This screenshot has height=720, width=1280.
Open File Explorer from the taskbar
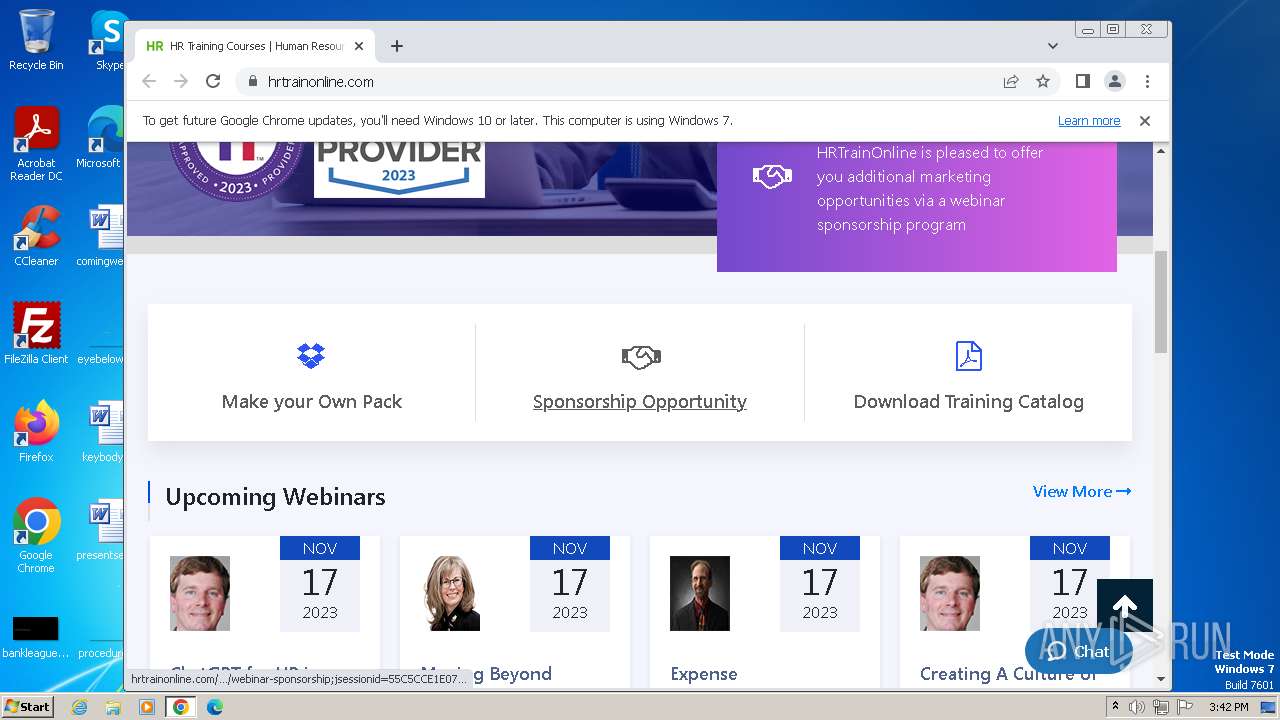click(x=113, y=707)
